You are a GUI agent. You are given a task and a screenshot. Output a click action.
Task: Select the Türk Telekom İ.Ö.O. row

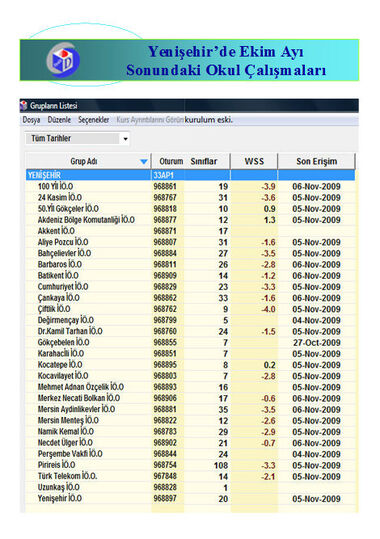191,476
